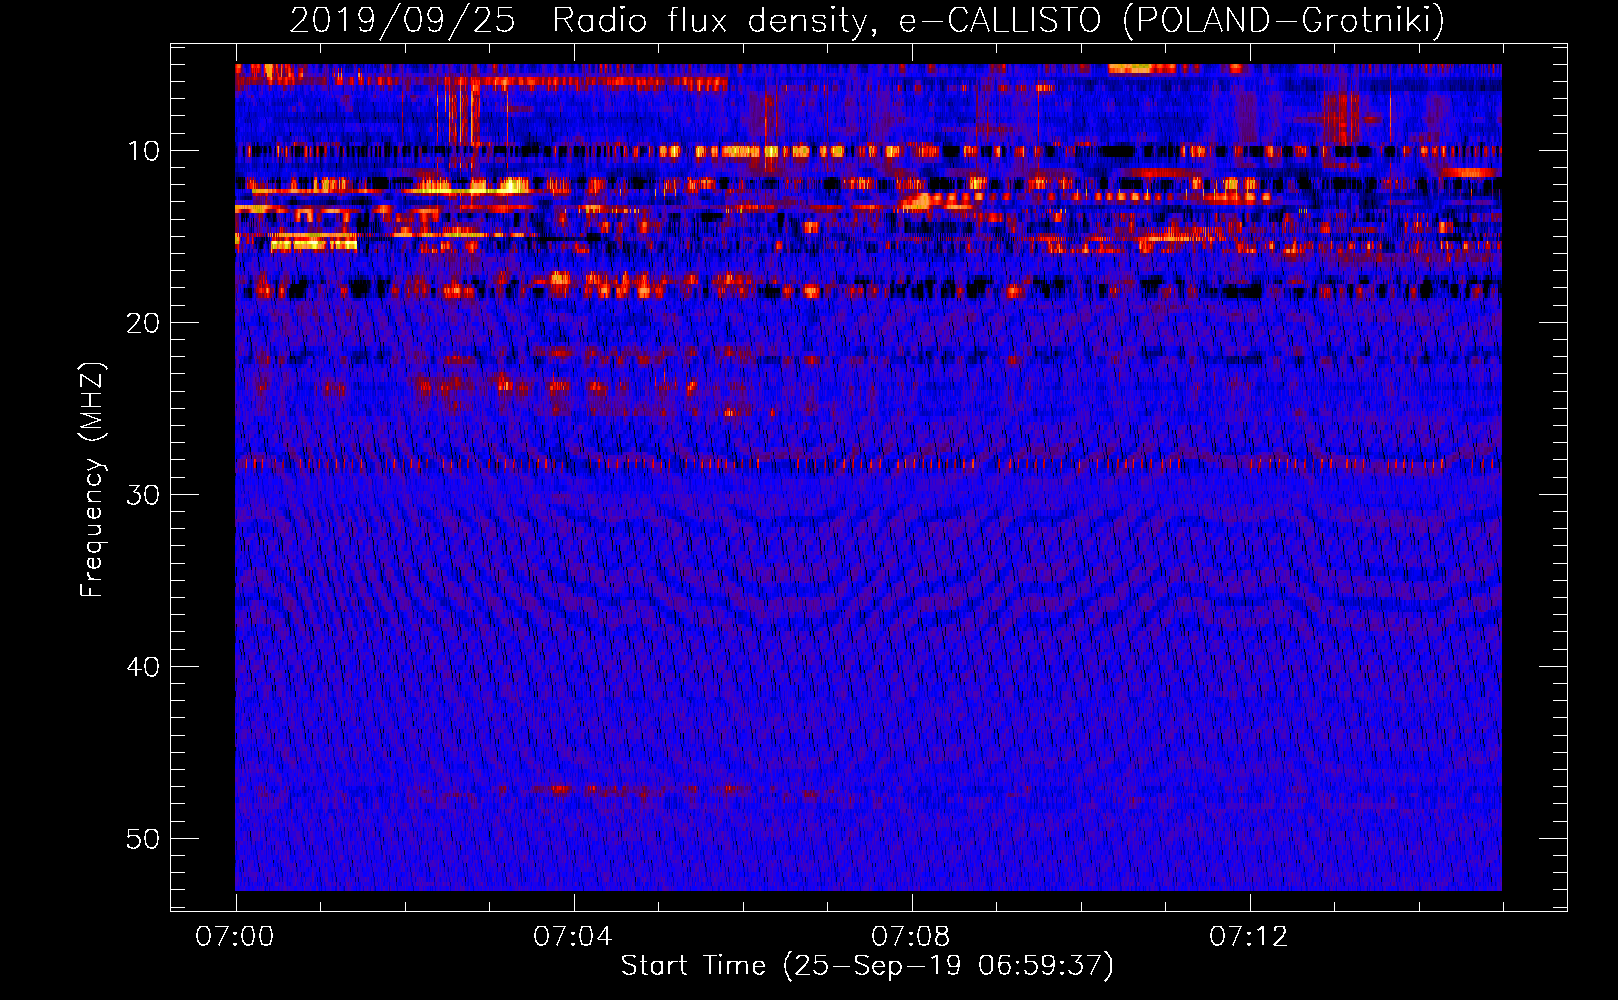Image resolution: width=1618 pixels, height=1000 pixels.
Task: Click the '40' frequency tick label
Action: point(143,667)
